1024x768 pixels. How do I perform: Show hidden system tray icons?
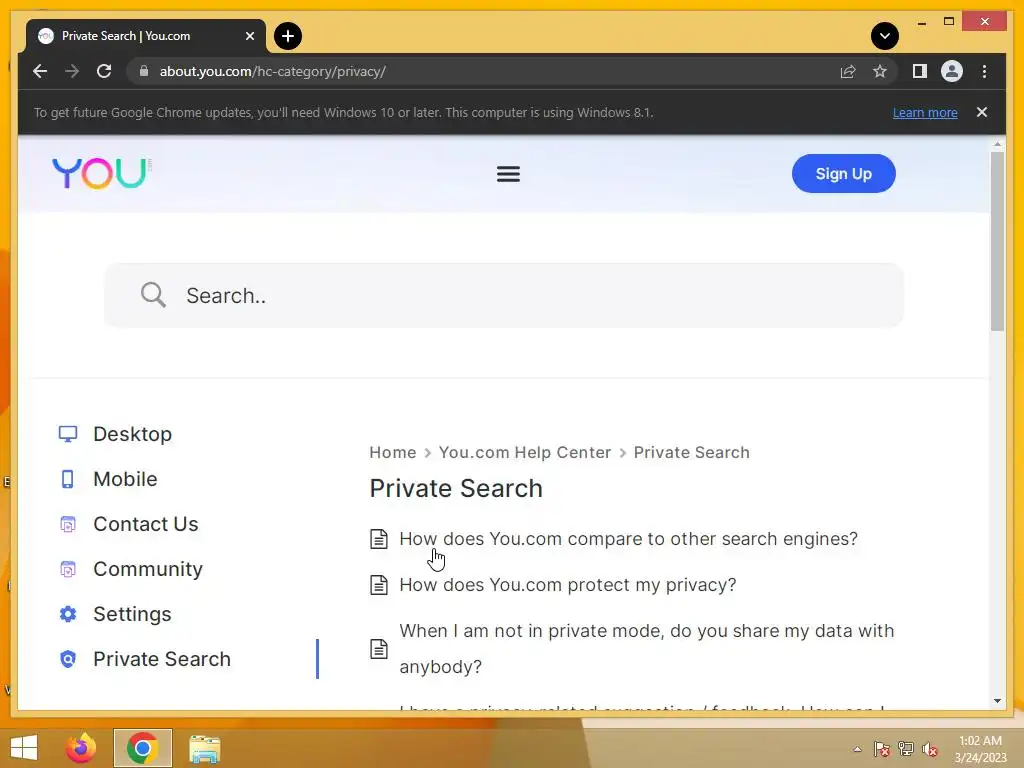click(857, 749)
